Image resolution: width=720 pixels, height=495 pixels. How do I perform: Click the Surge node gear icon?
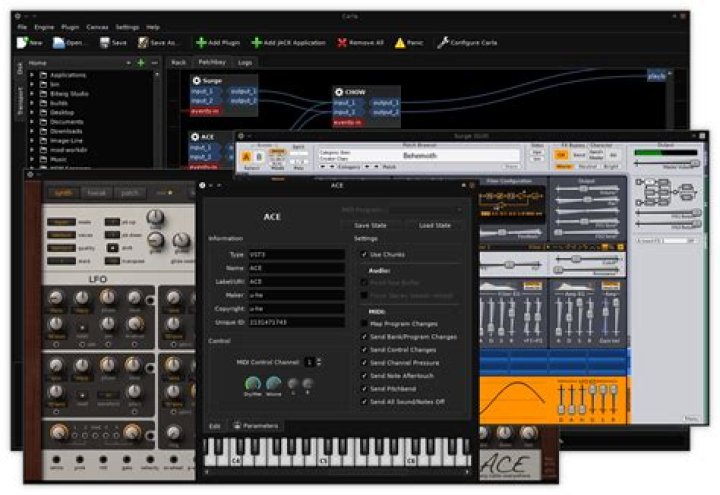pos(197,81)
